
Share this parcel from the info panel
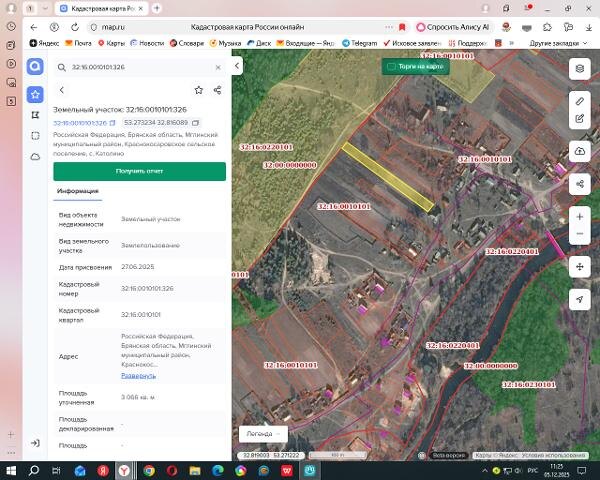tap(217, 90)
